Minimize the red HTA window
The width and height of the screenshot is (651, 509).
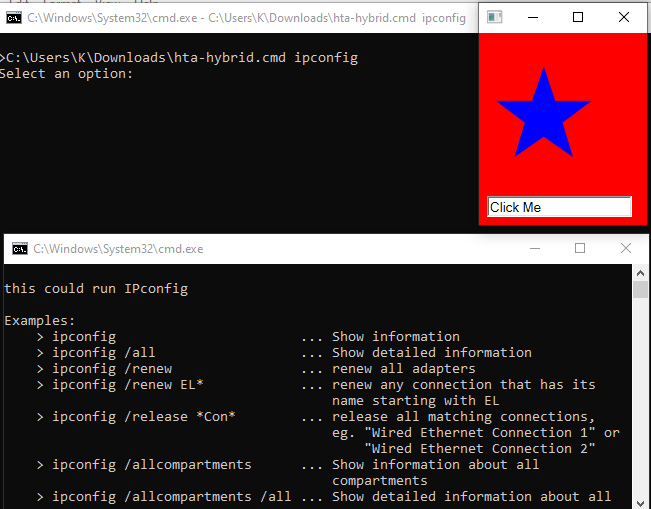click(x=533, y=17)
